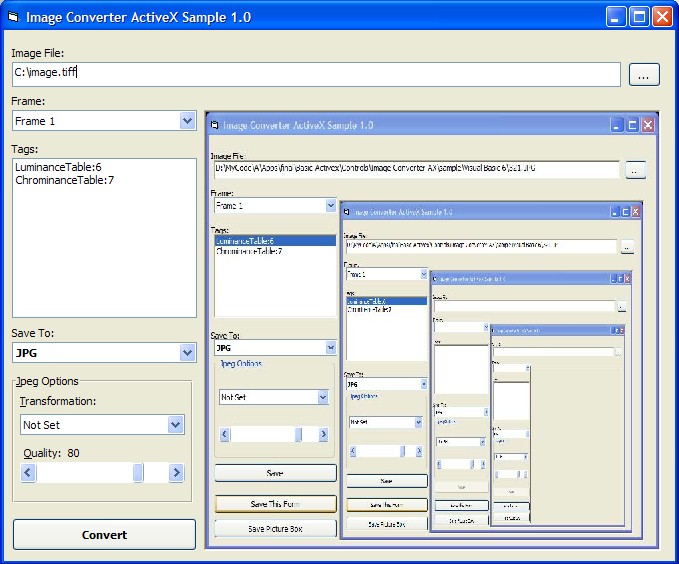Click the Quality scrollbar thumb
679x564 pixels.
click(x=138, y=473)
